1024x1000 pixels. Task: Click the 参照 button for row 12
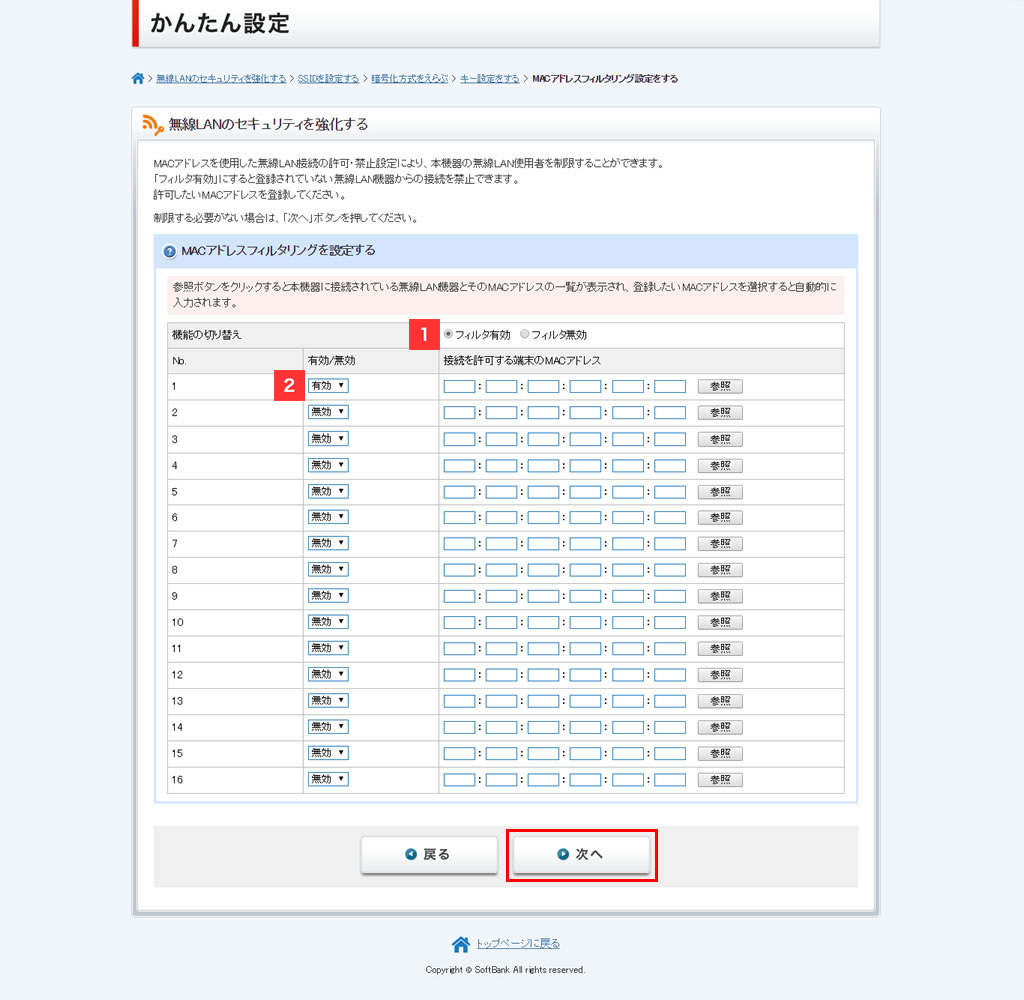click(x=720, y=675)
